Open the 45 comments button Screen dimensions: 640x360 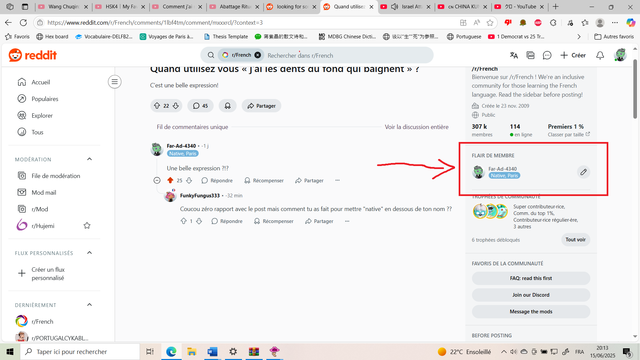(200, 106)
